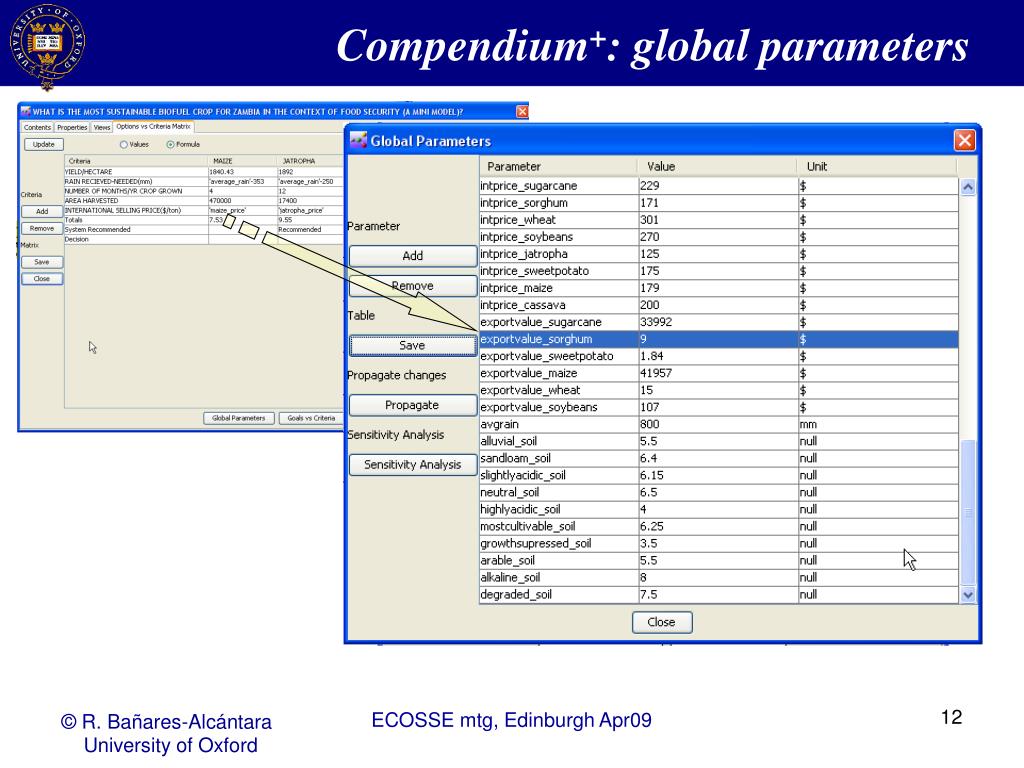Click Save under Matrix in matrix window
Screen dimensions: 1024x768
pyautogui.click(x=42, y=262)
